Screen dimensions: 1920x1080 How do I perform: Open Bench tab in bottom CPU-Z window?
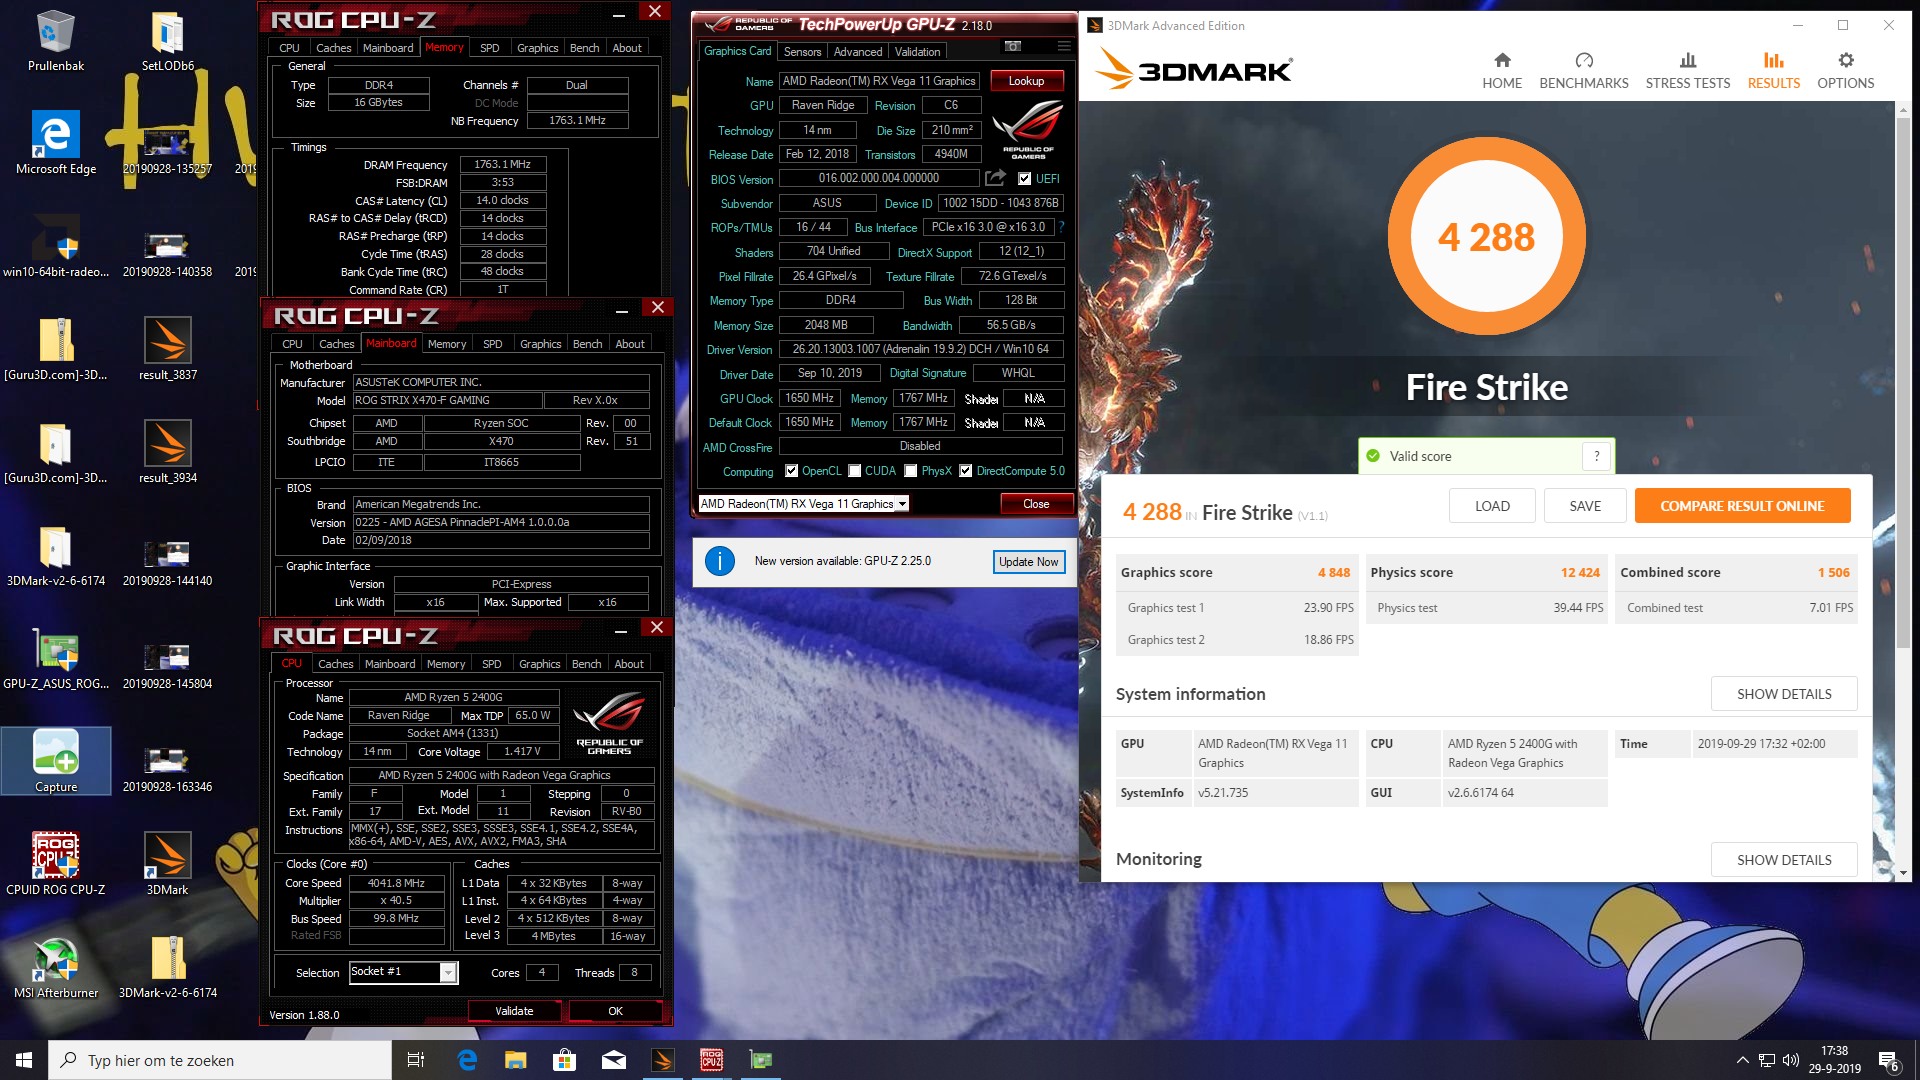click(586, 664)
